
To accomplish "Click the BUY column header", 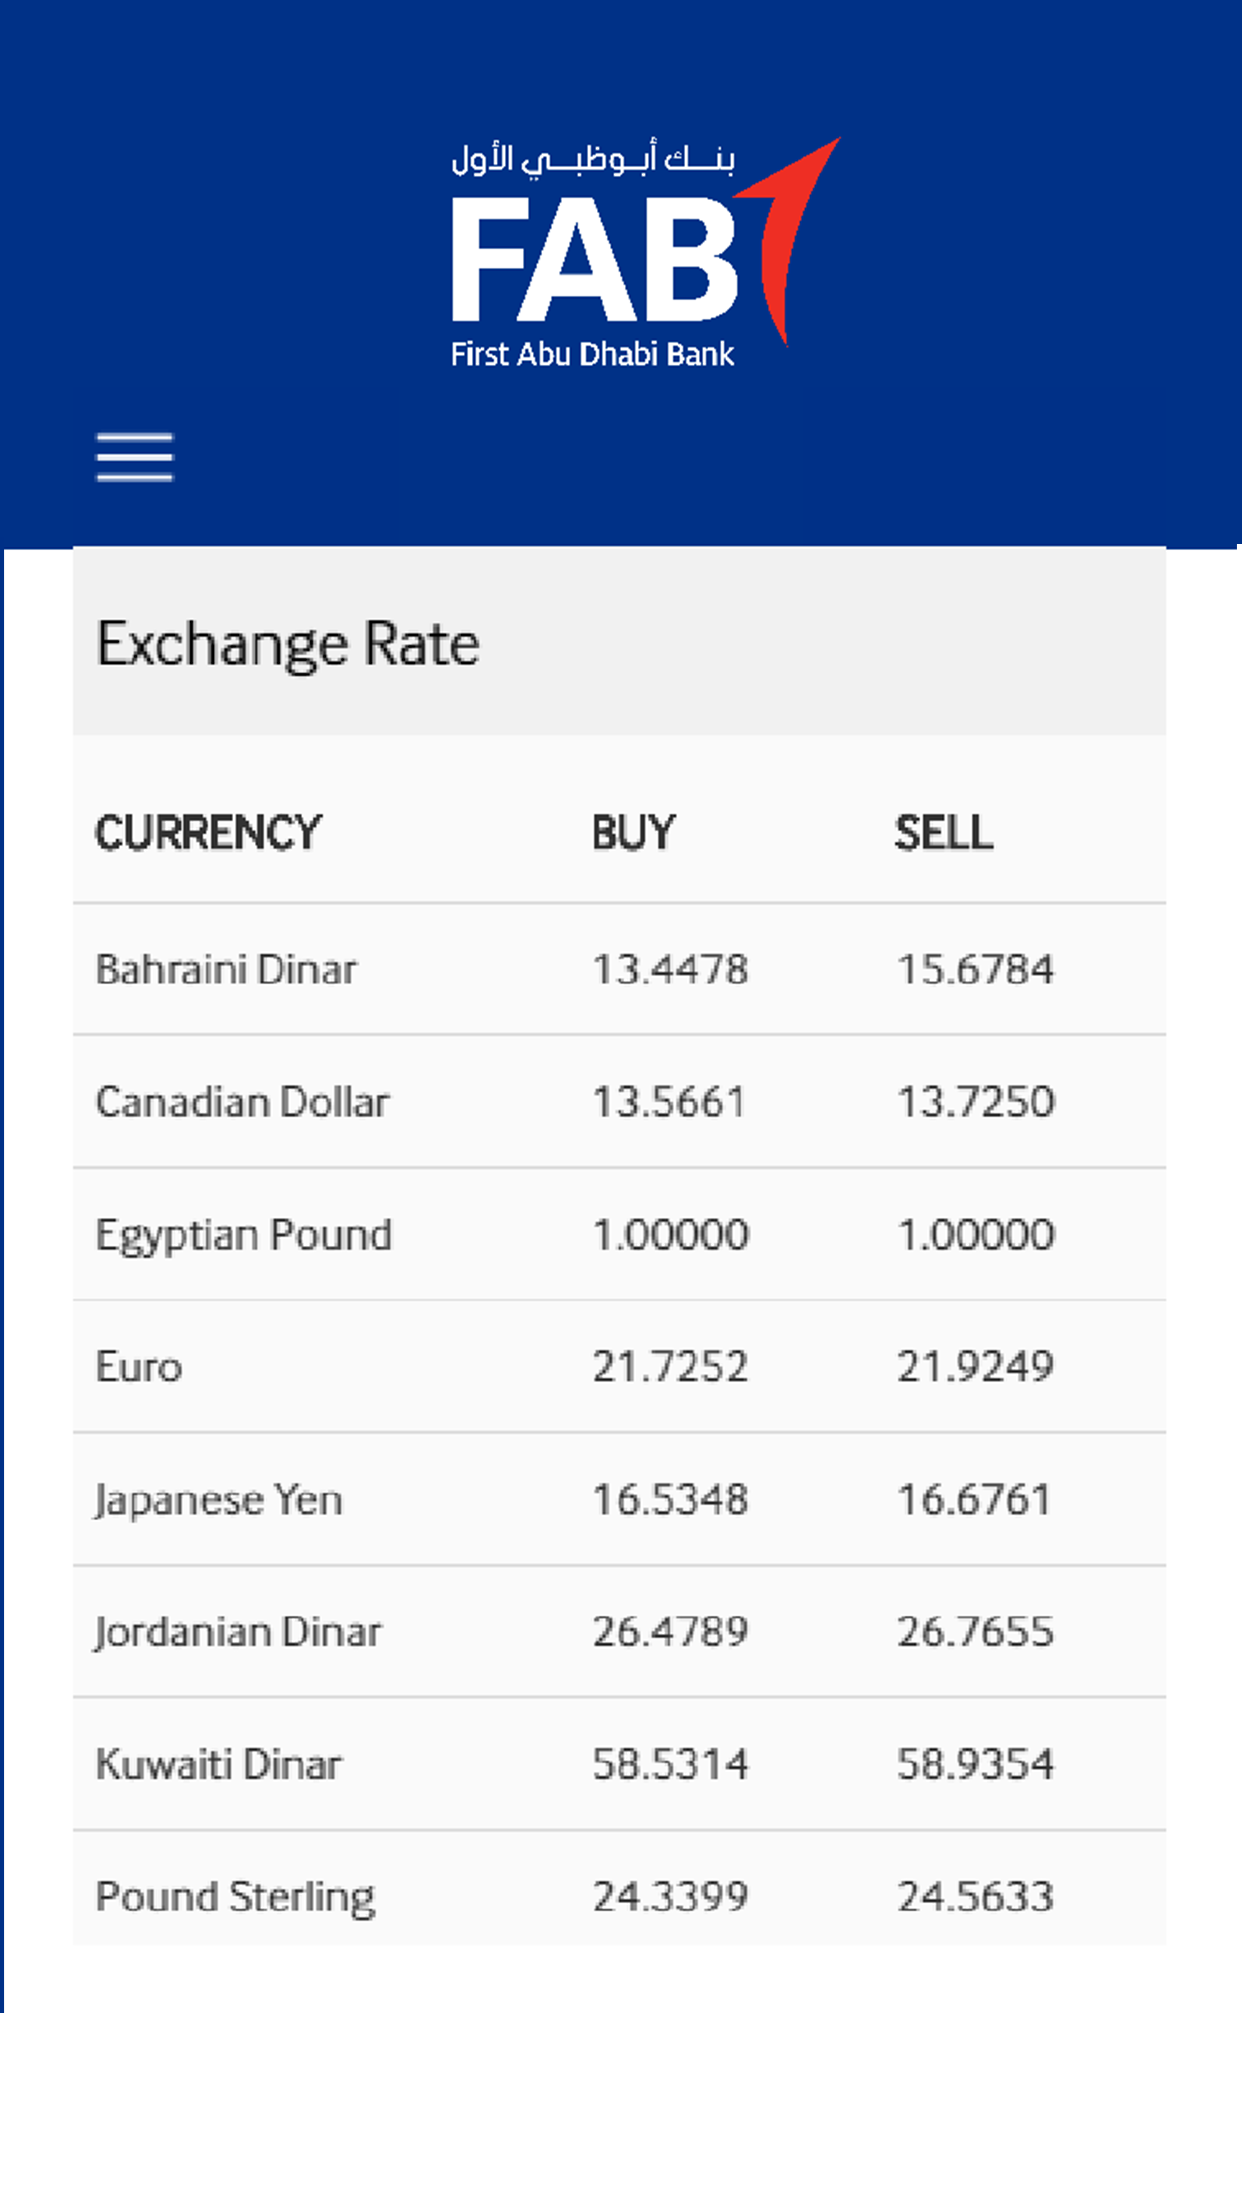I will [x=633, y=833].
